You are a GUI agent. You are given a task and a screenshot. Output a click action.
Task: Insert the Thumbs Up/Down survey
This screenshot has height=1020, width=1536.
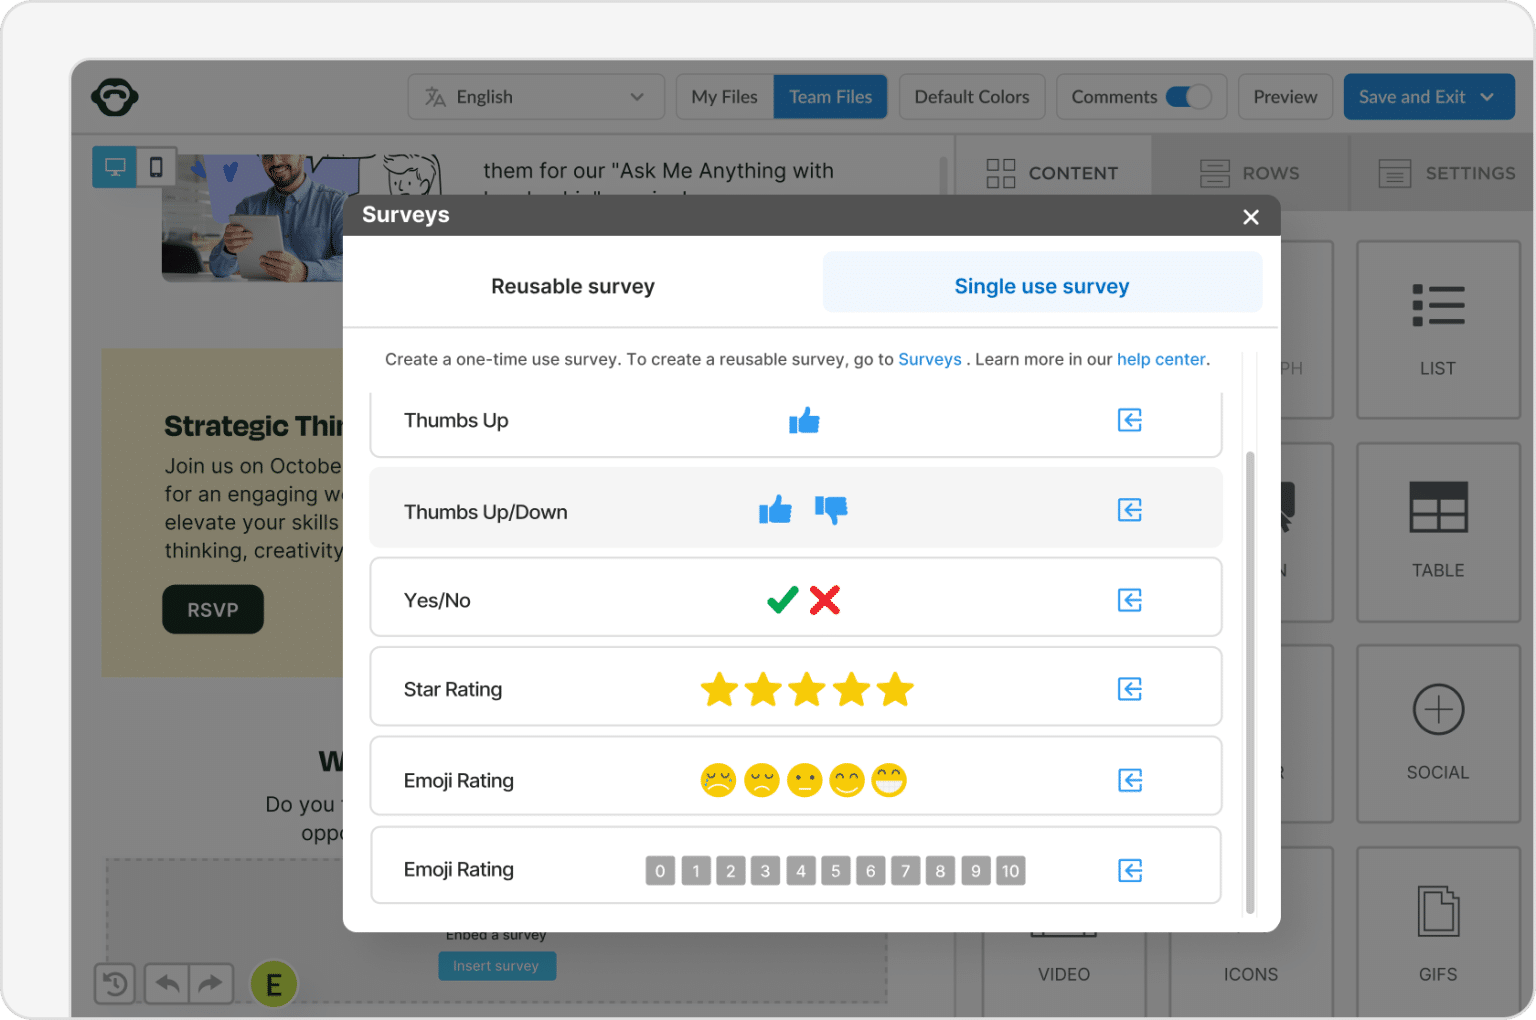point(1129,510)
